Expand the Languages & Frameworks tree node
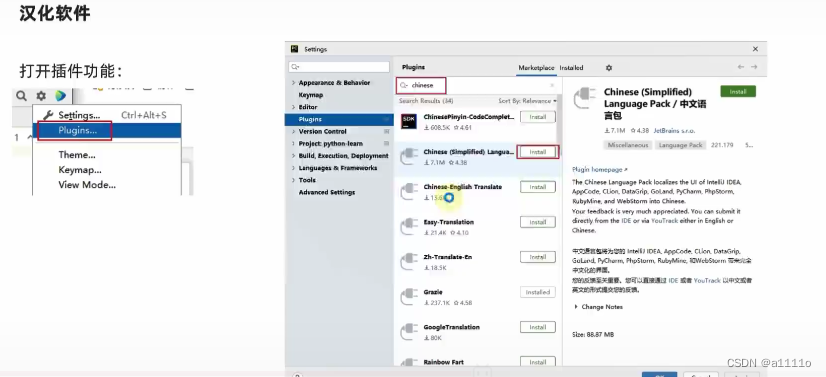Screen dimensions: 826x377 pos(293,168)
